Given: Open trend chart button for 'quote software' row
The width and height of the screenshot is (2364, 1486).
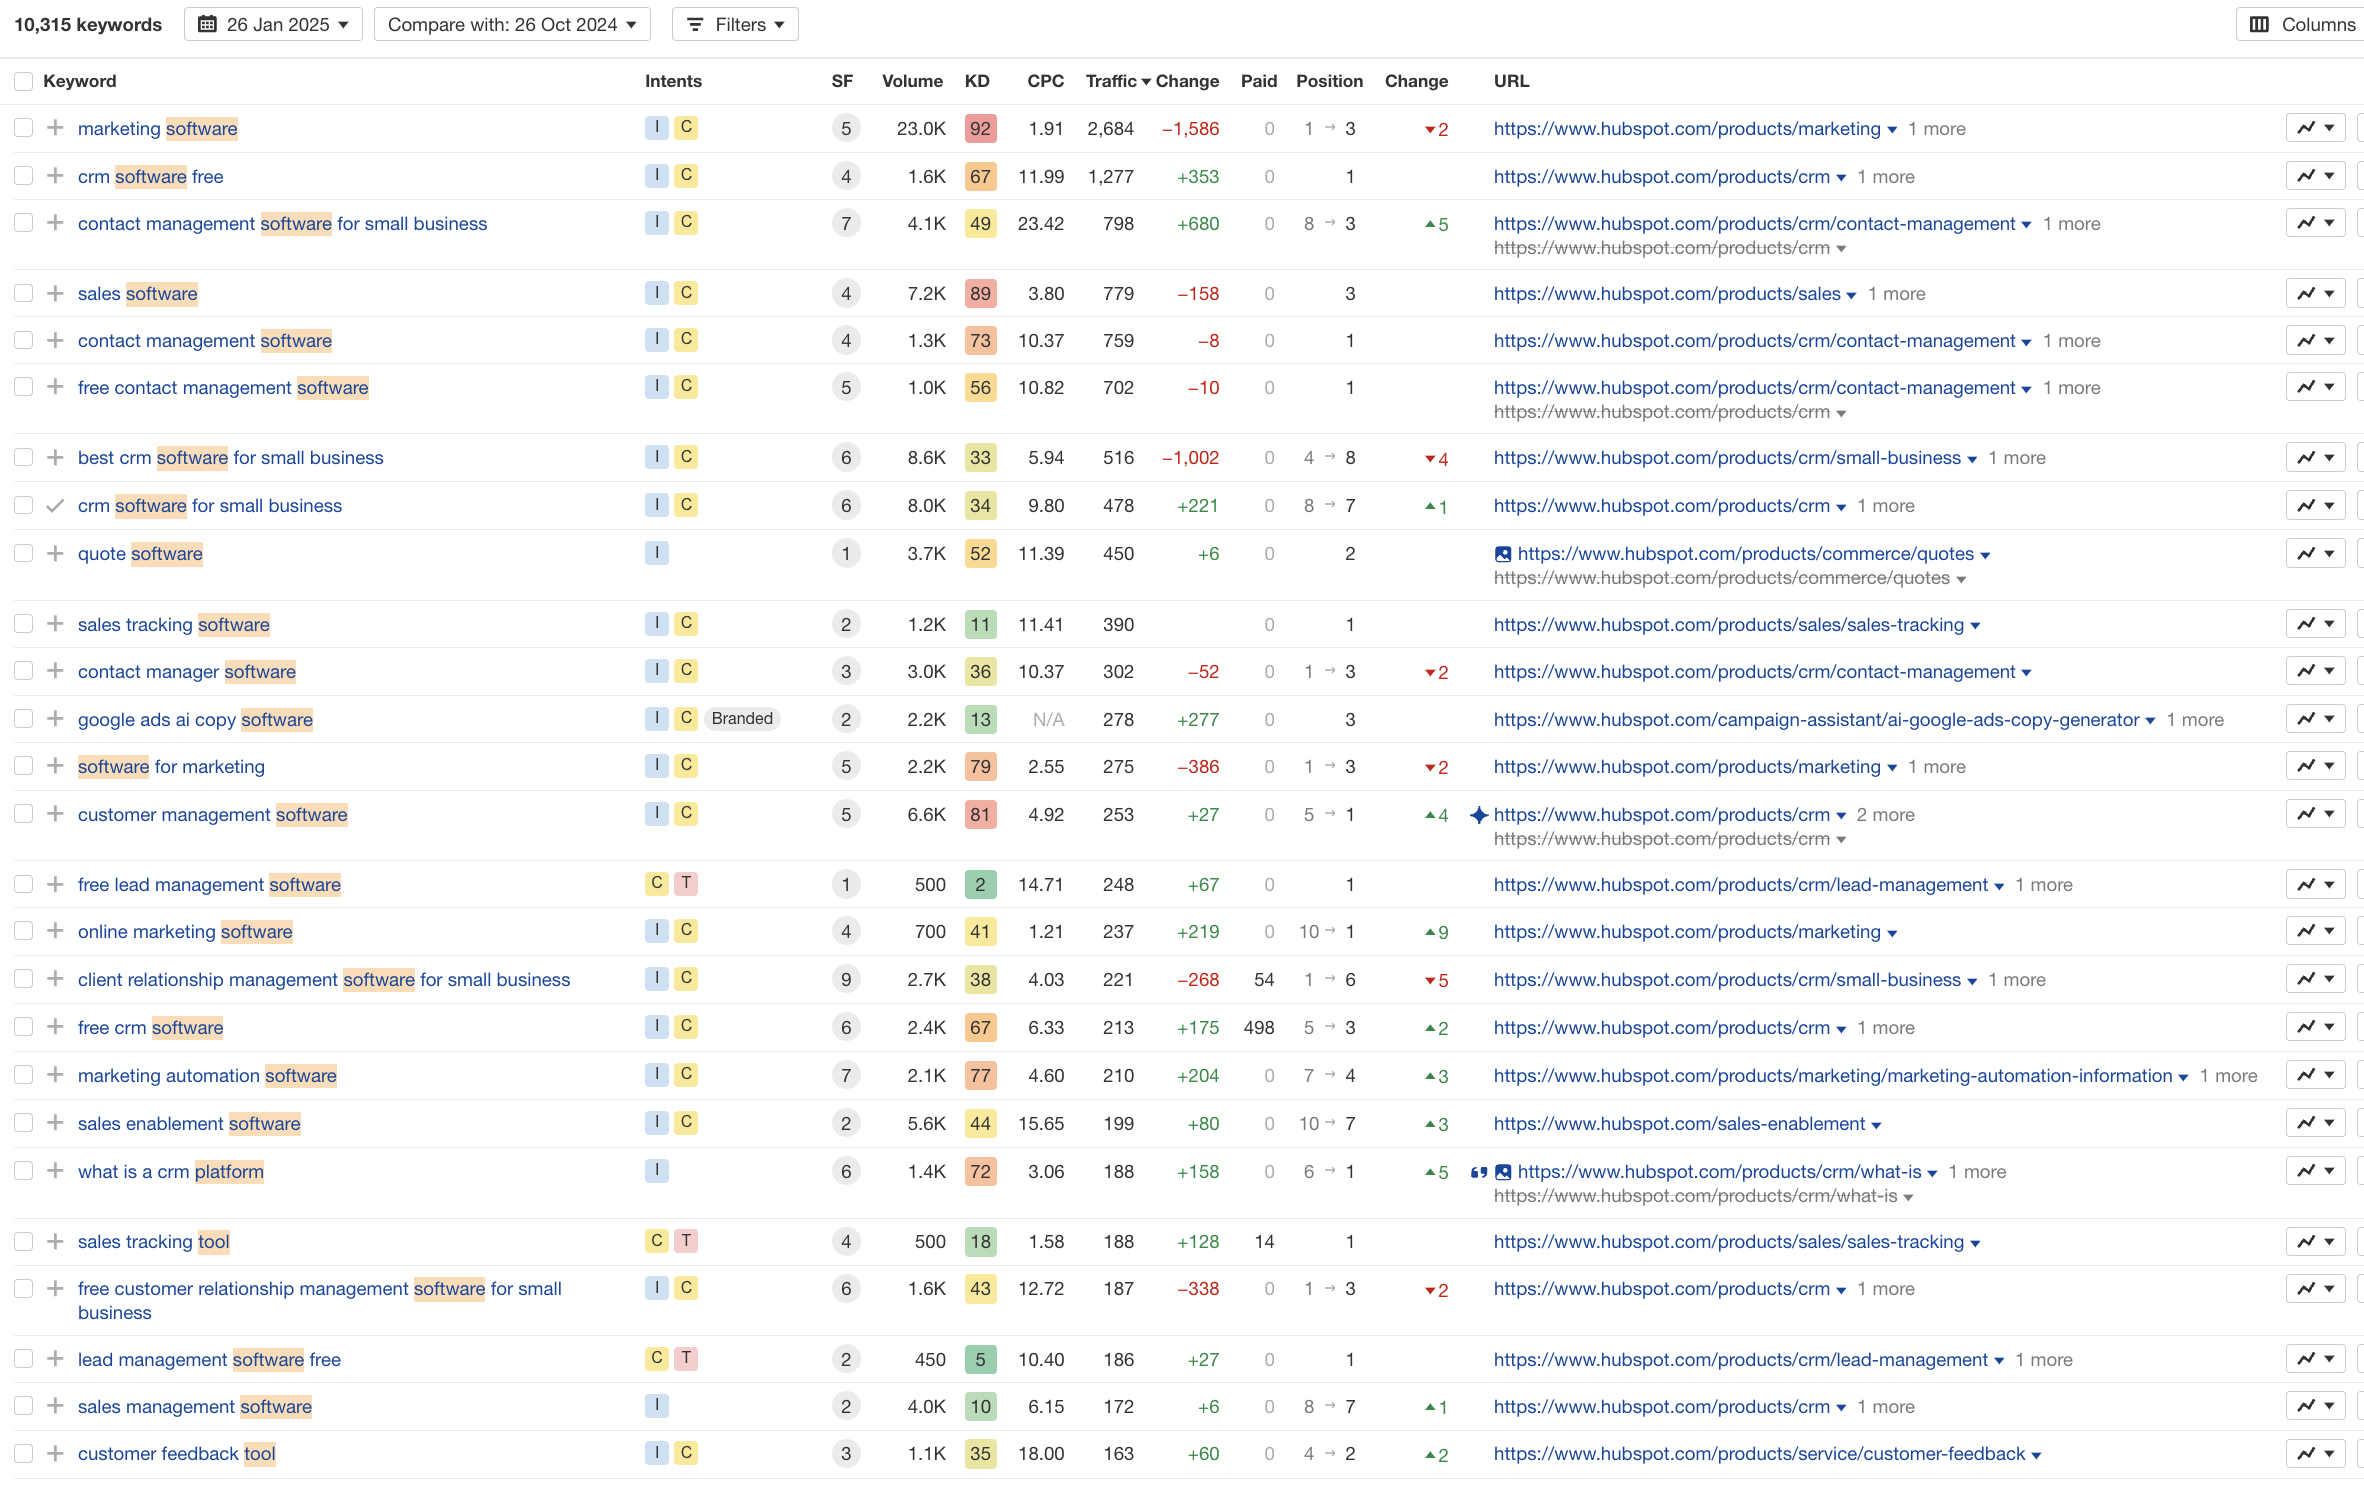Looking at the screenshot, I should pos(2315,553).
